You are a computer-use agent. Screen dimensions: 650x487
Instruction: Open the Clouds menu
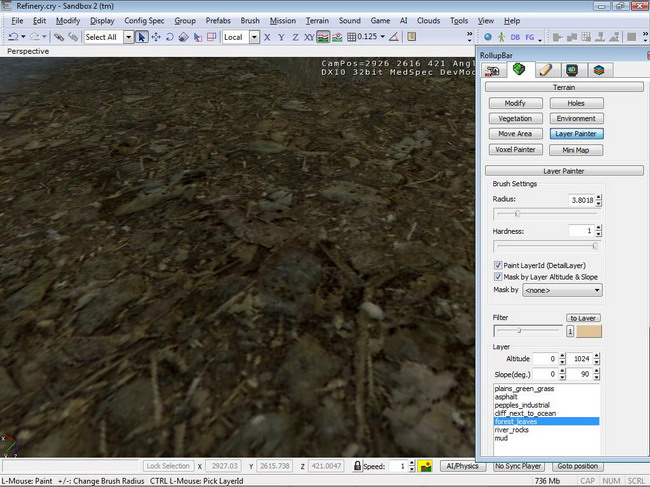coord(428,21)
